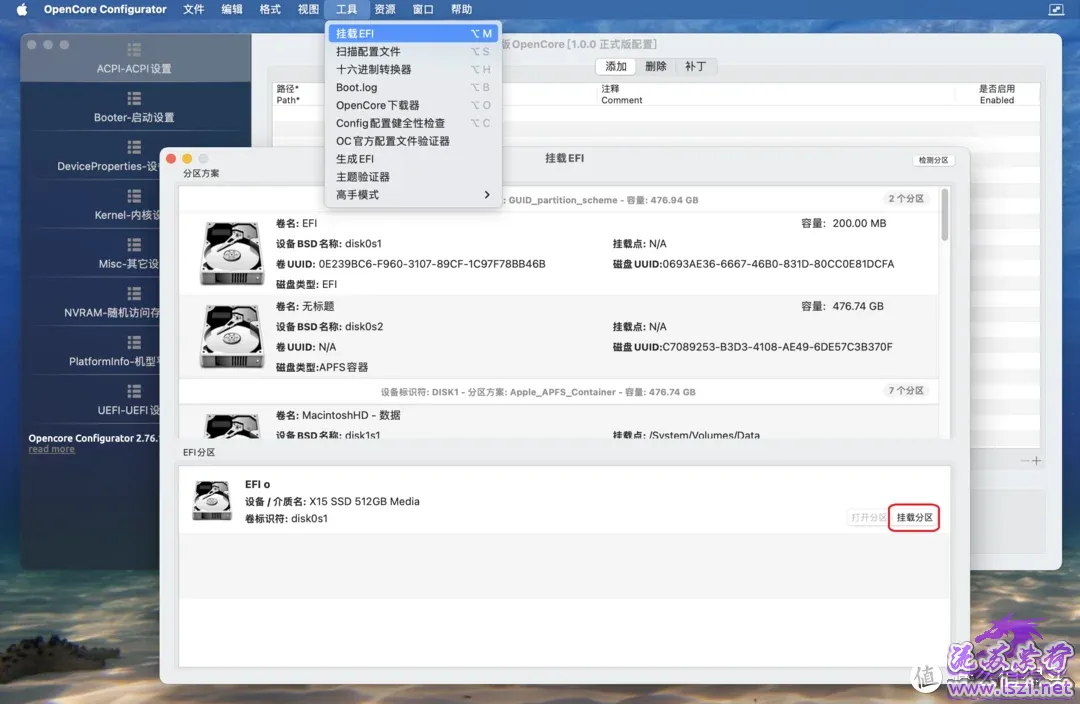Open the 窗口 menu

423,9
